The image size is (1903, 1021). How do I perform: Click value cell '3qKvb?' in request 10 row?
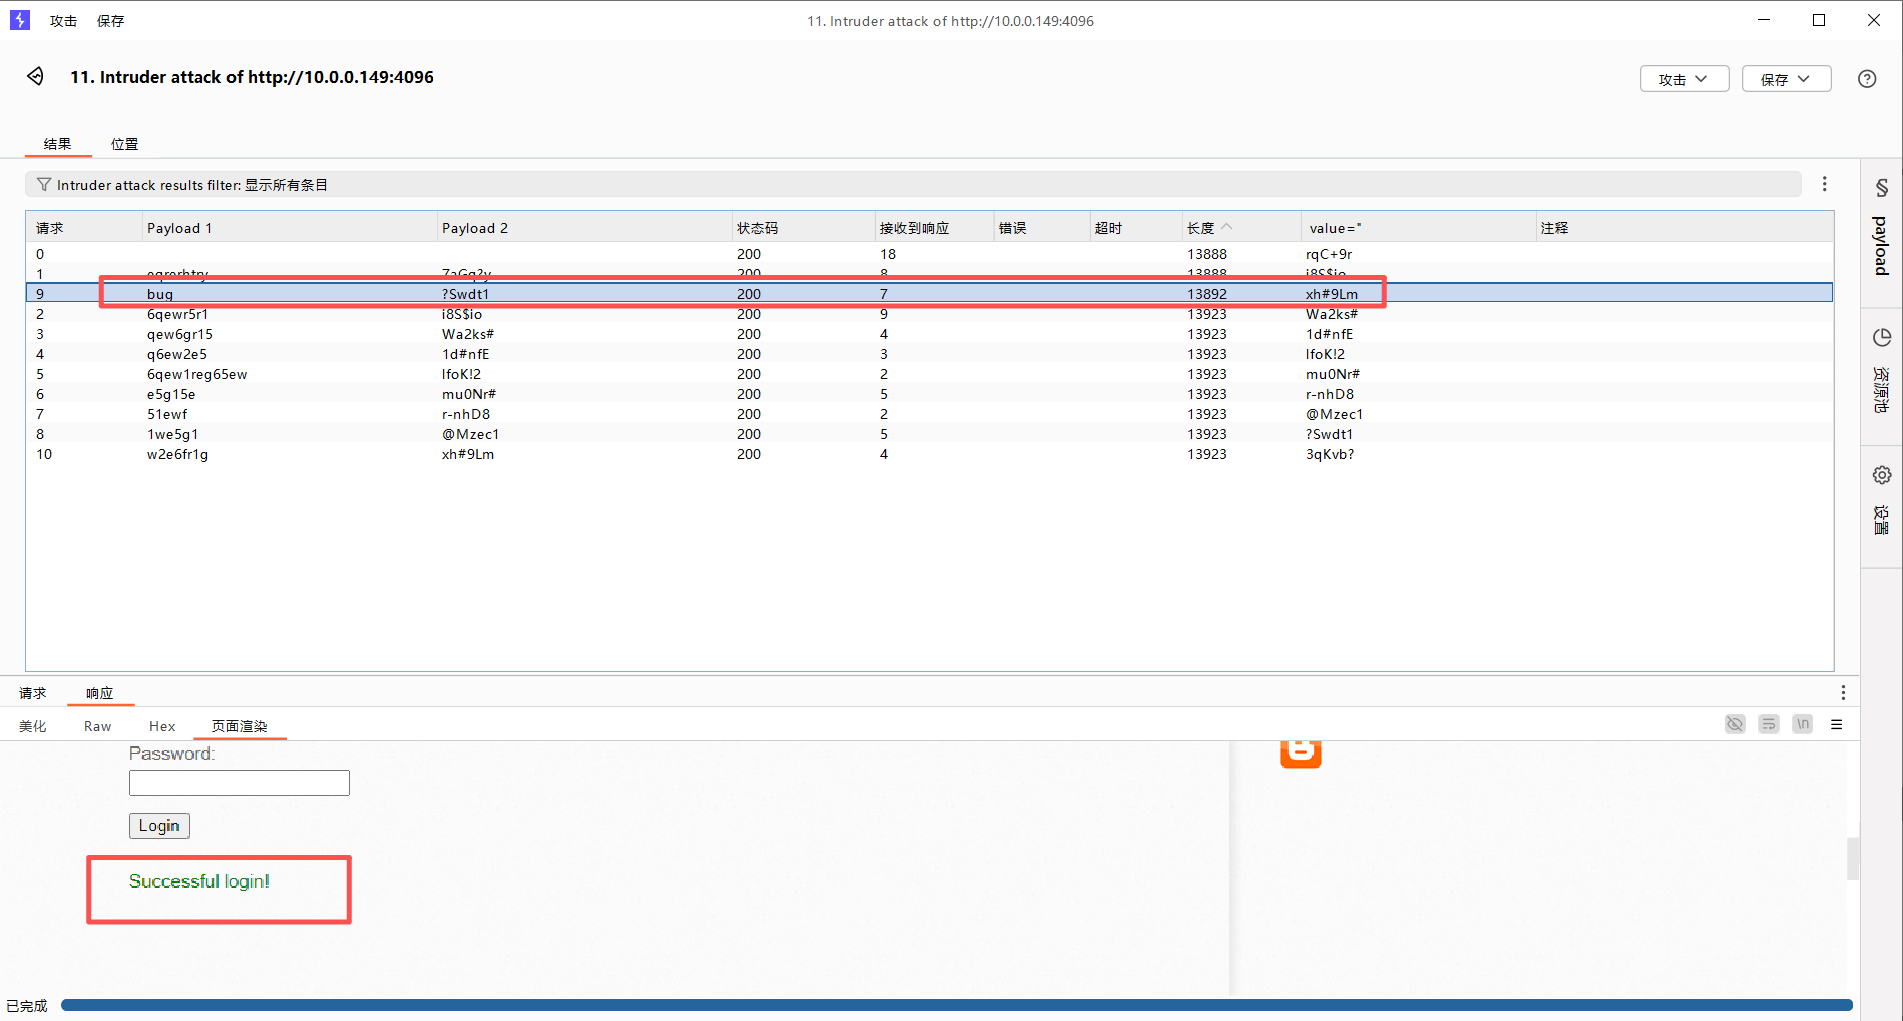[1330, 454]
